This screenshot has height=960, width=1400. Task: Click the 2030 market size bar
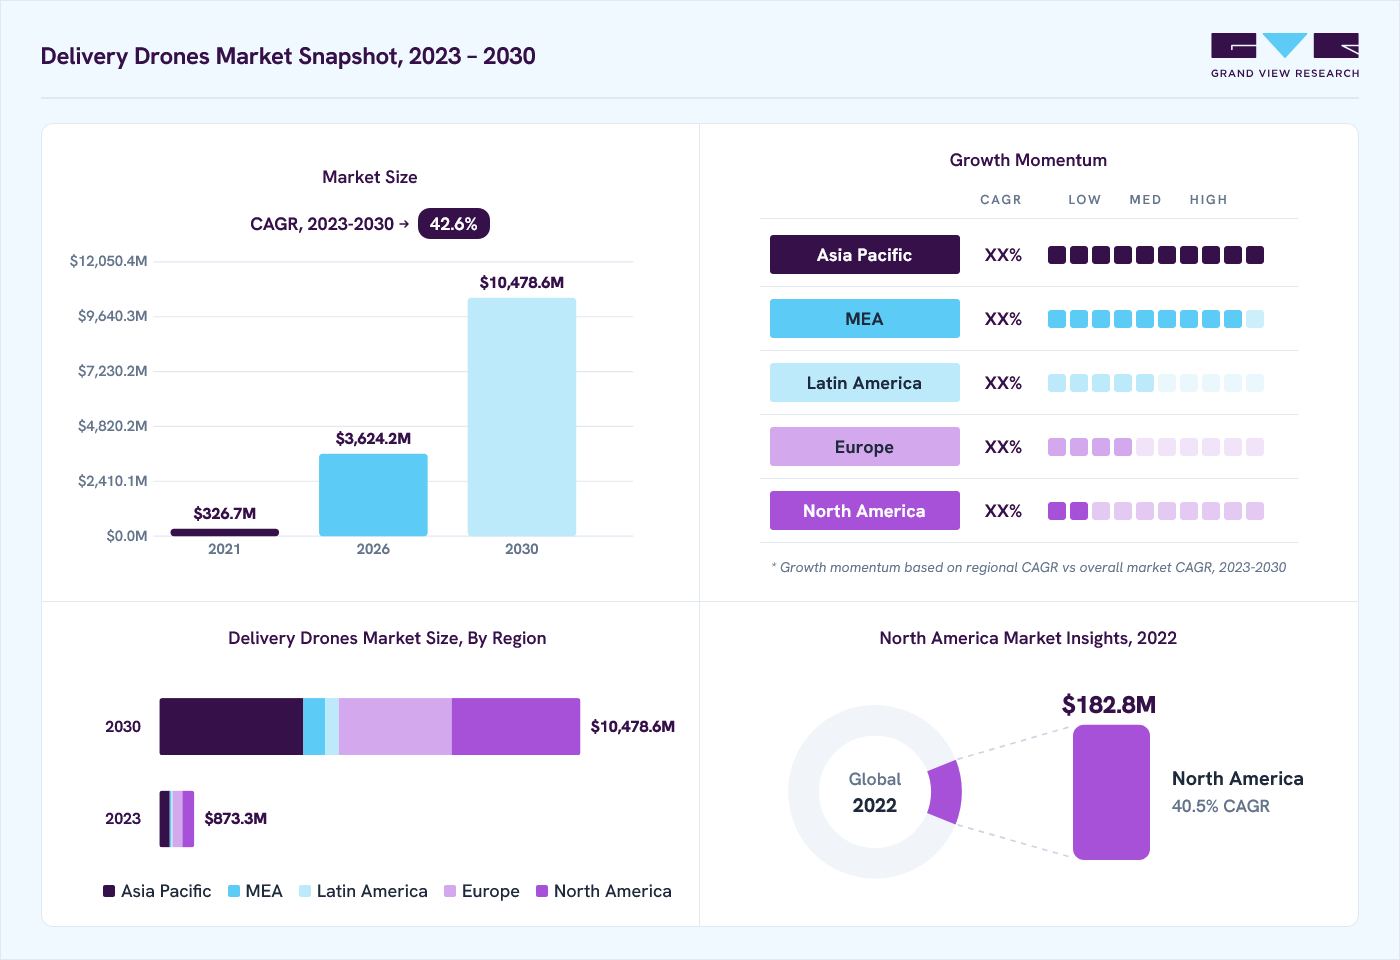click(522, 417)
